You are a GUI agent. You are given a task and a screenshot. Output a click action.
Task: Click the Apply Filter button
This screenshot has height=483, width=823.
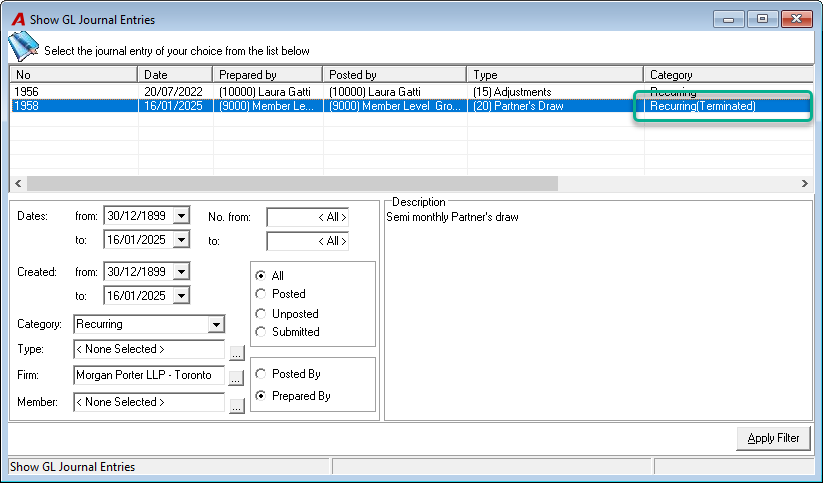(773, 438)
